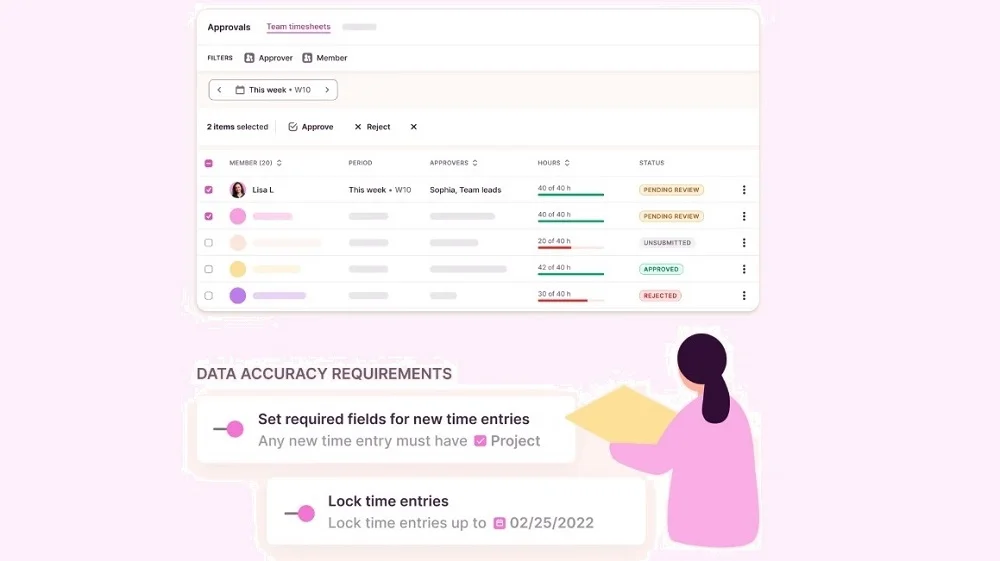Switch to the Approvals tab
This screenshot has width=1000, height=561.
pos(229,27)
